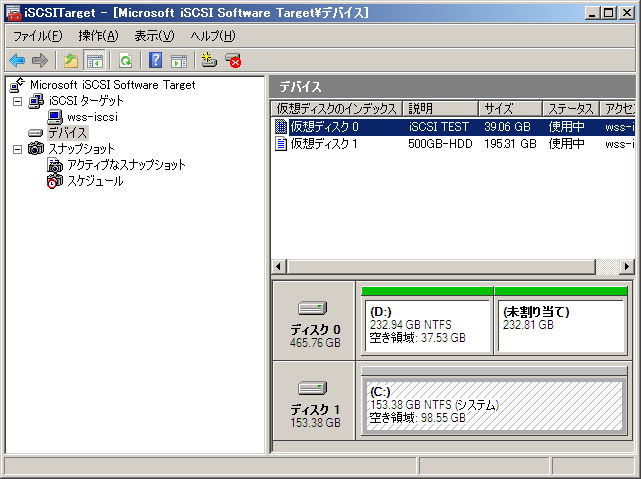The height and width of the screenshot is (479, 641).
Task: Click the スナップショット camera icon
Action: [x=36, y=148]
